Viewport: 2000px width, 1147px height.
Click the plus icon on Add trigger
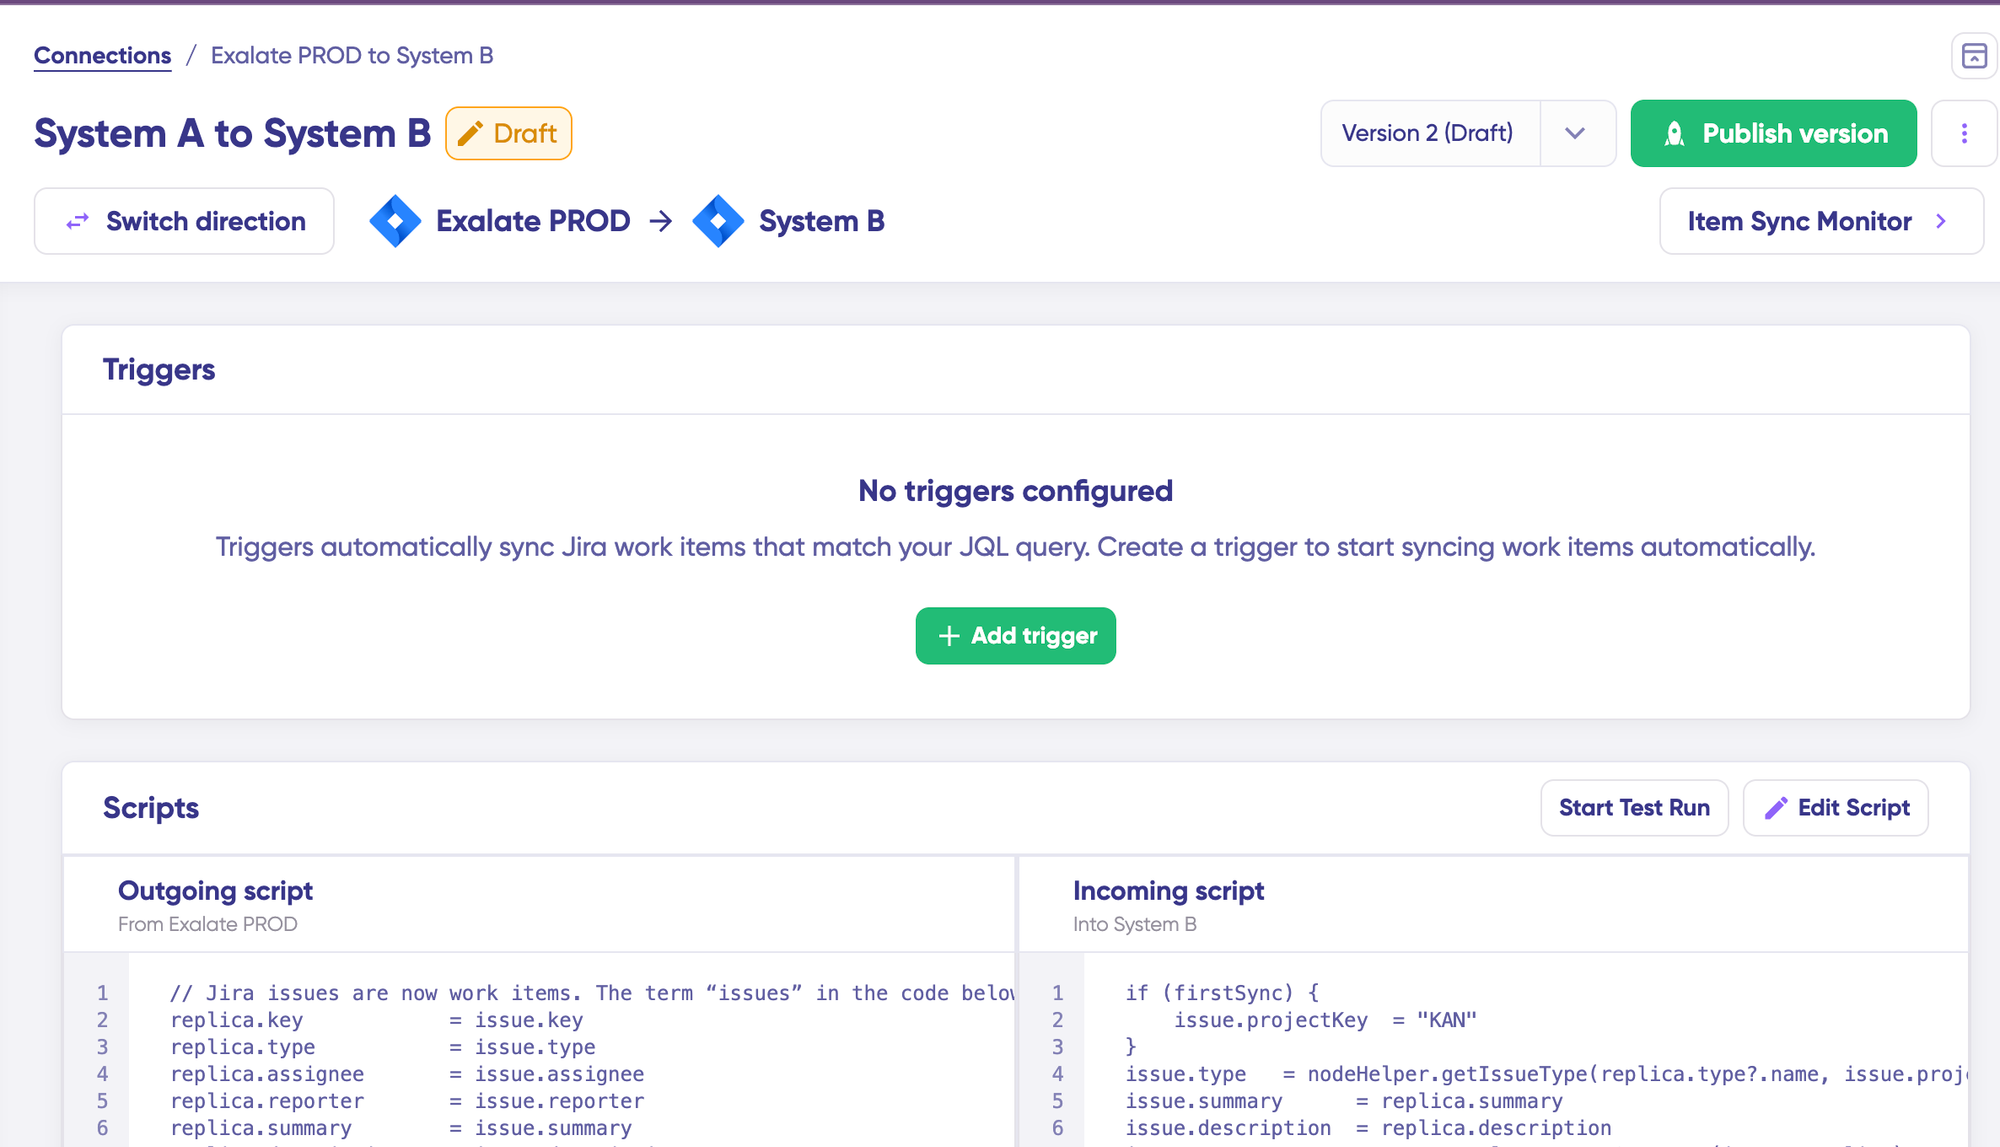pos(949,636)
